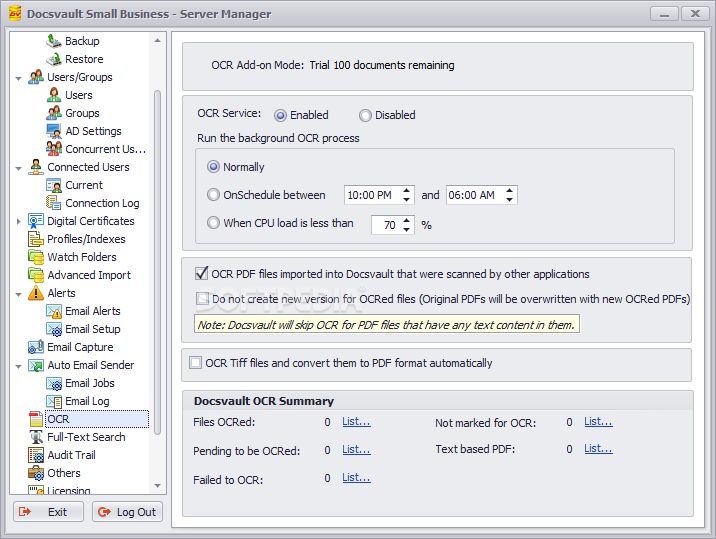Enable OCR Tiff files convert checkbox
Image resolution: width=716 pixels, height=539 pixels.
(195, 363)
